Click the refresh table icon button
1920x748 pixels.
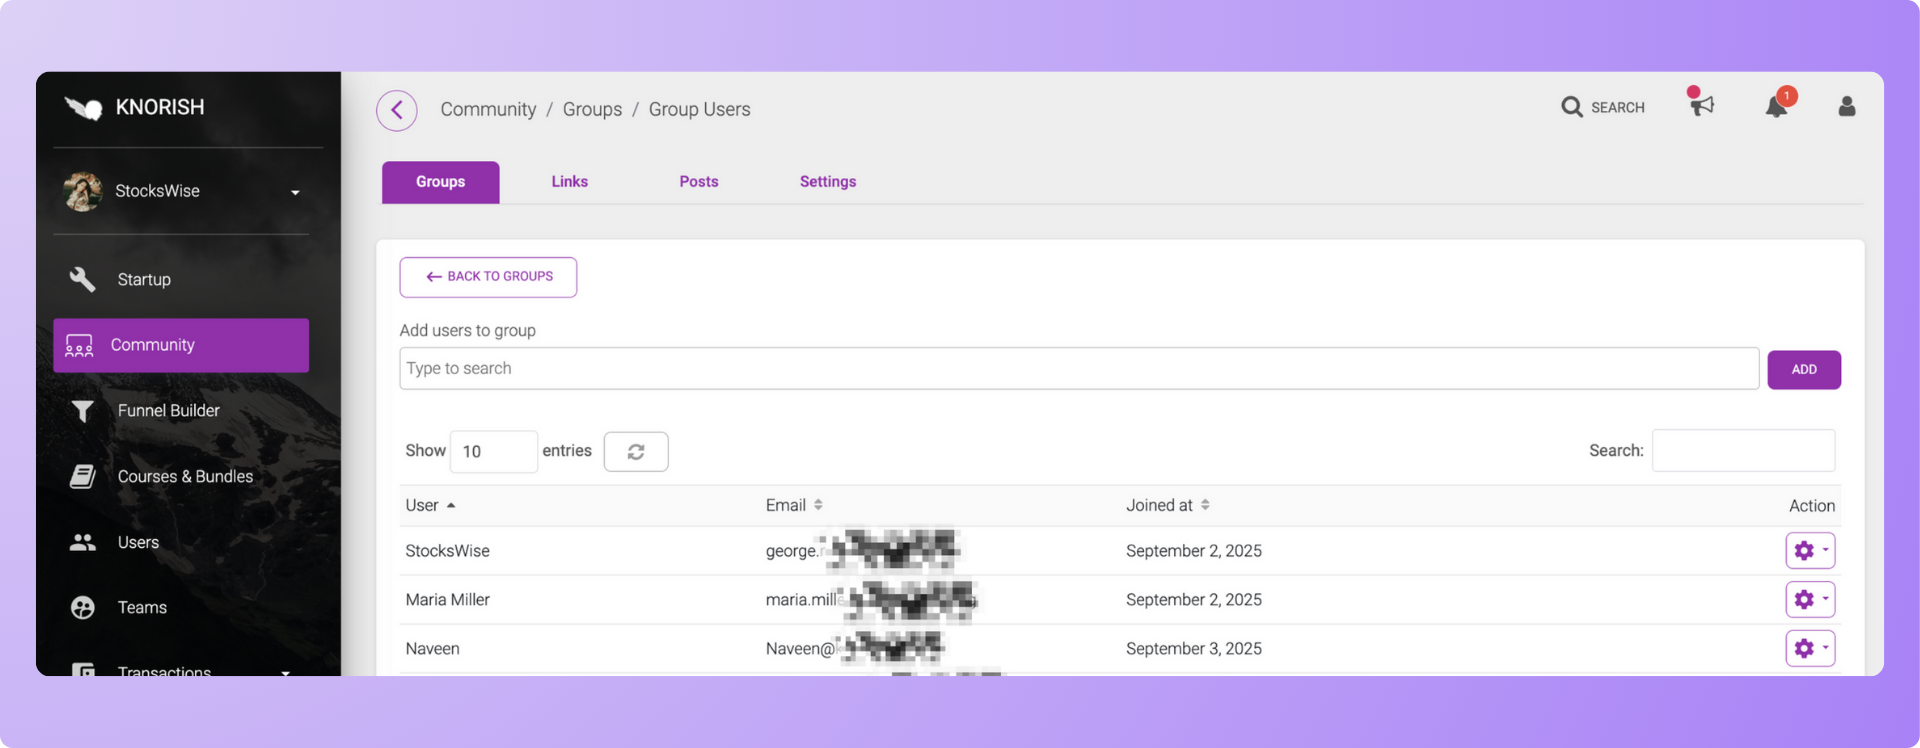(x=636, y=452)
